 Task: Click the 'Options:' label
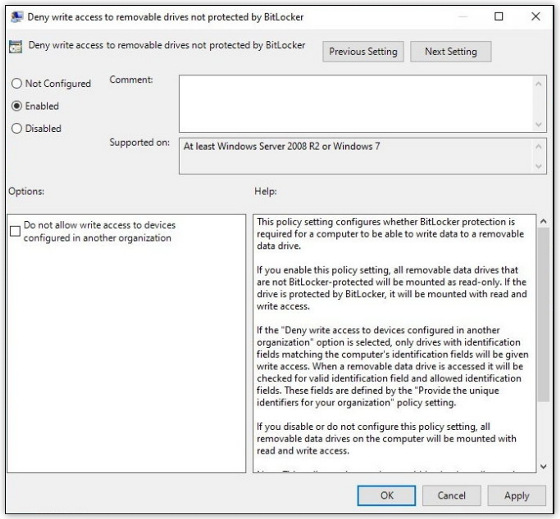coord(26,191)
